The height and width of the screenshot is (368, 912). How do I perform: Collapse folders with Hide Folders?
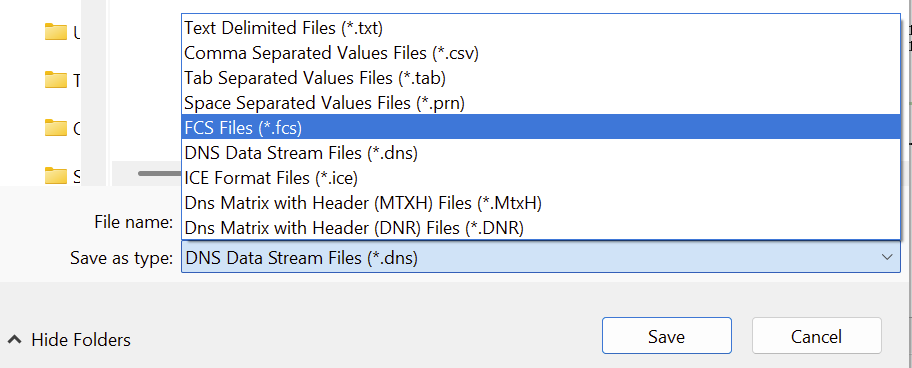pos(69,340)
